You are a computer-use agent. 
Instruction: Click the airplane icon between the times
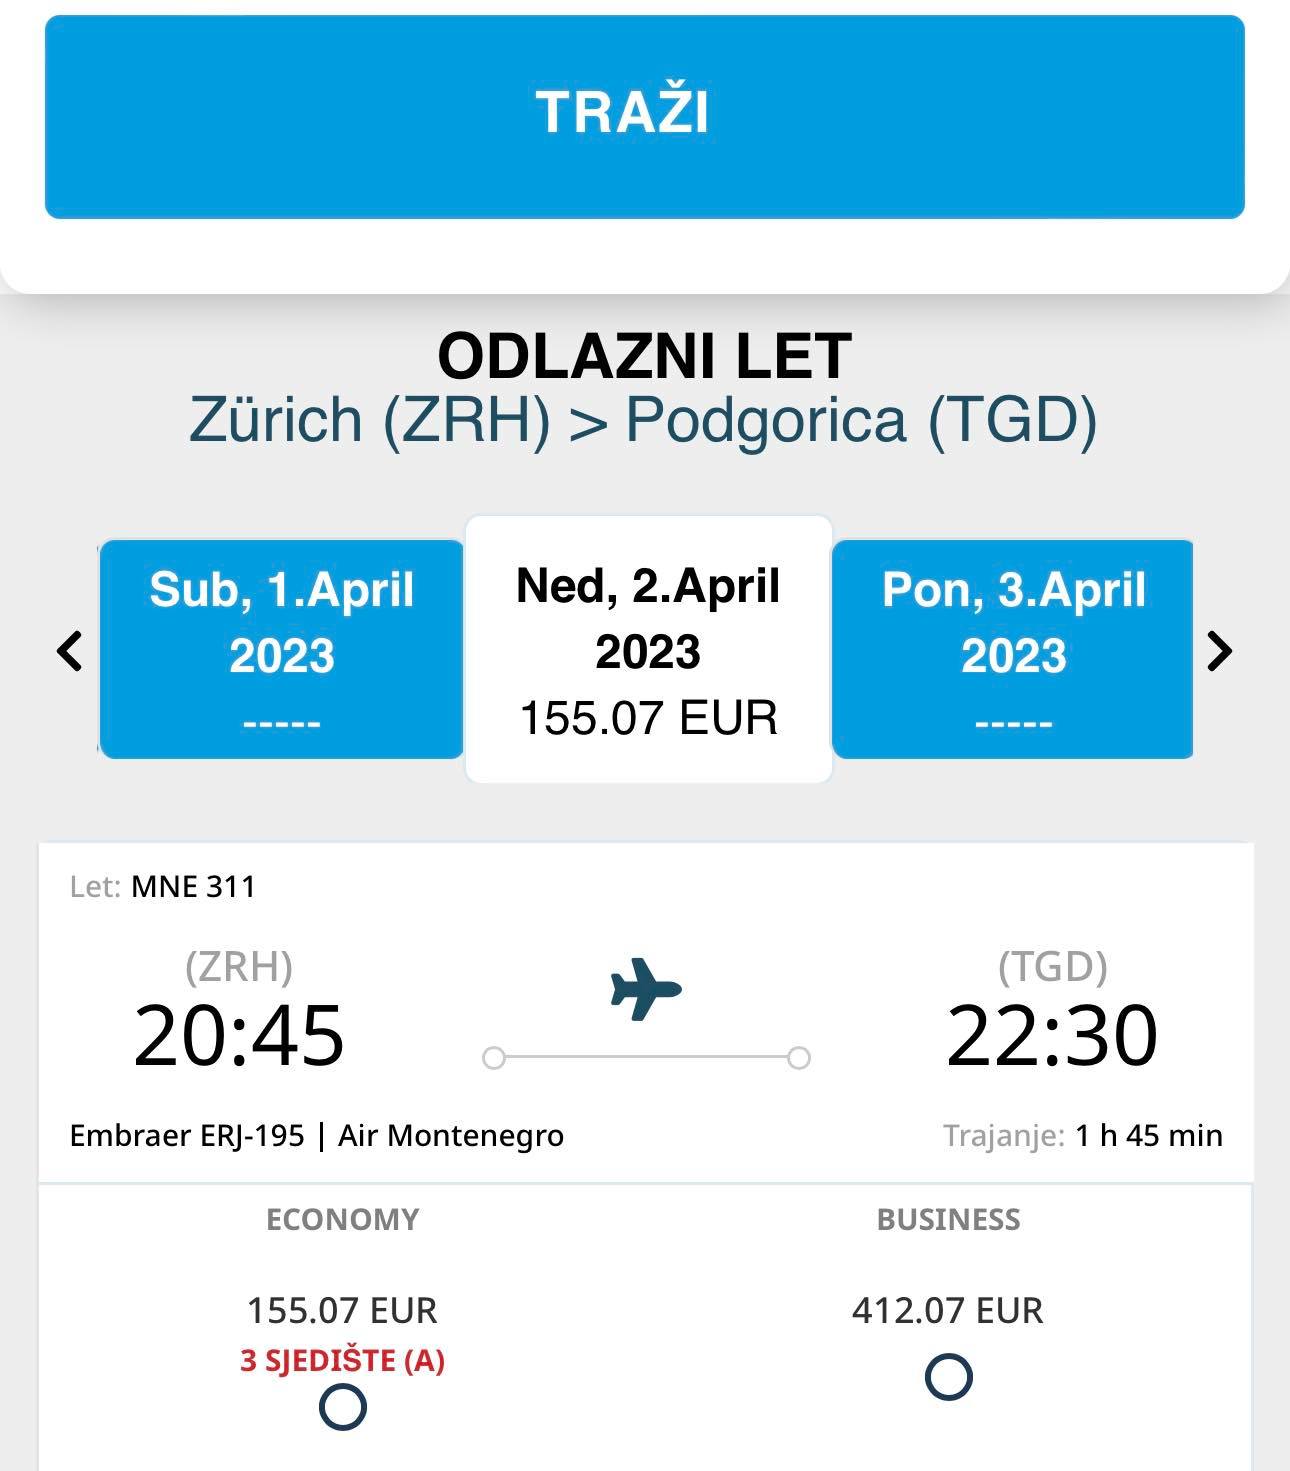point(646,989)
